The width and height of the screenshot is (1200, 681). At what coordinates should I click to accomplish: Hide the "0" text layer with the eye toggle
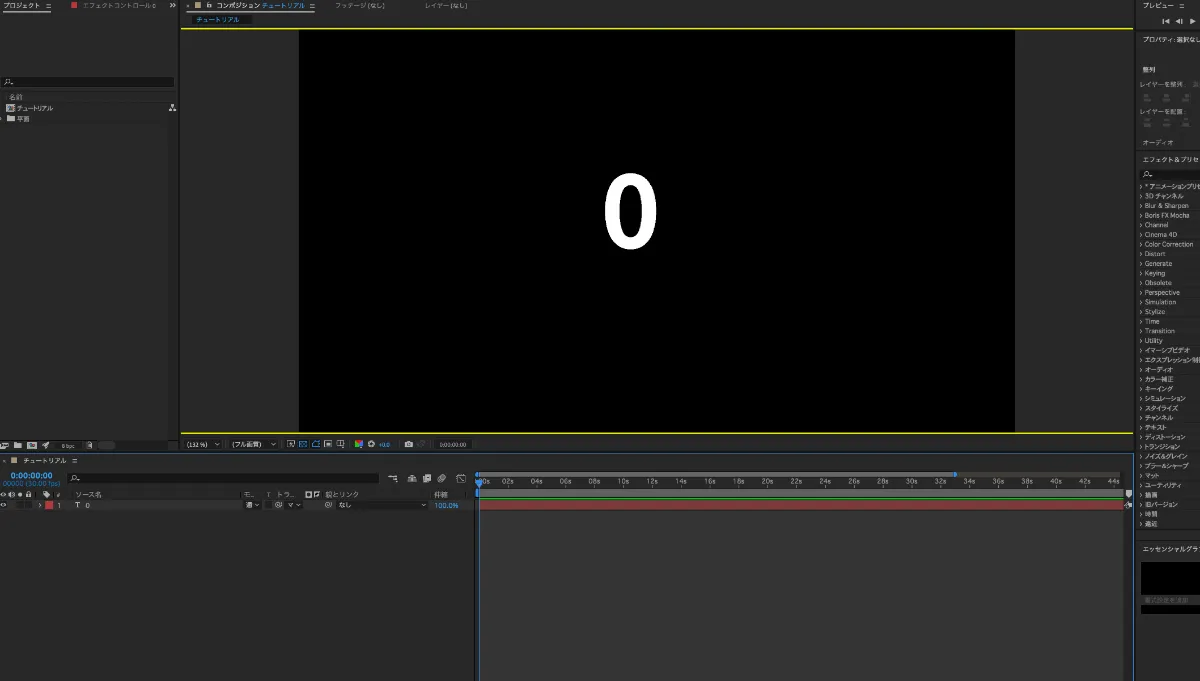tap(5, 505)
